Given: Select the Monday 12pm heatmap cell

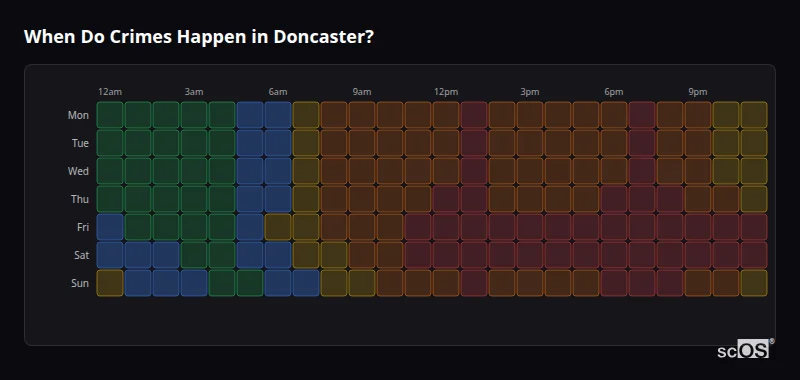Looking at the screenshot, I should 446,115.
